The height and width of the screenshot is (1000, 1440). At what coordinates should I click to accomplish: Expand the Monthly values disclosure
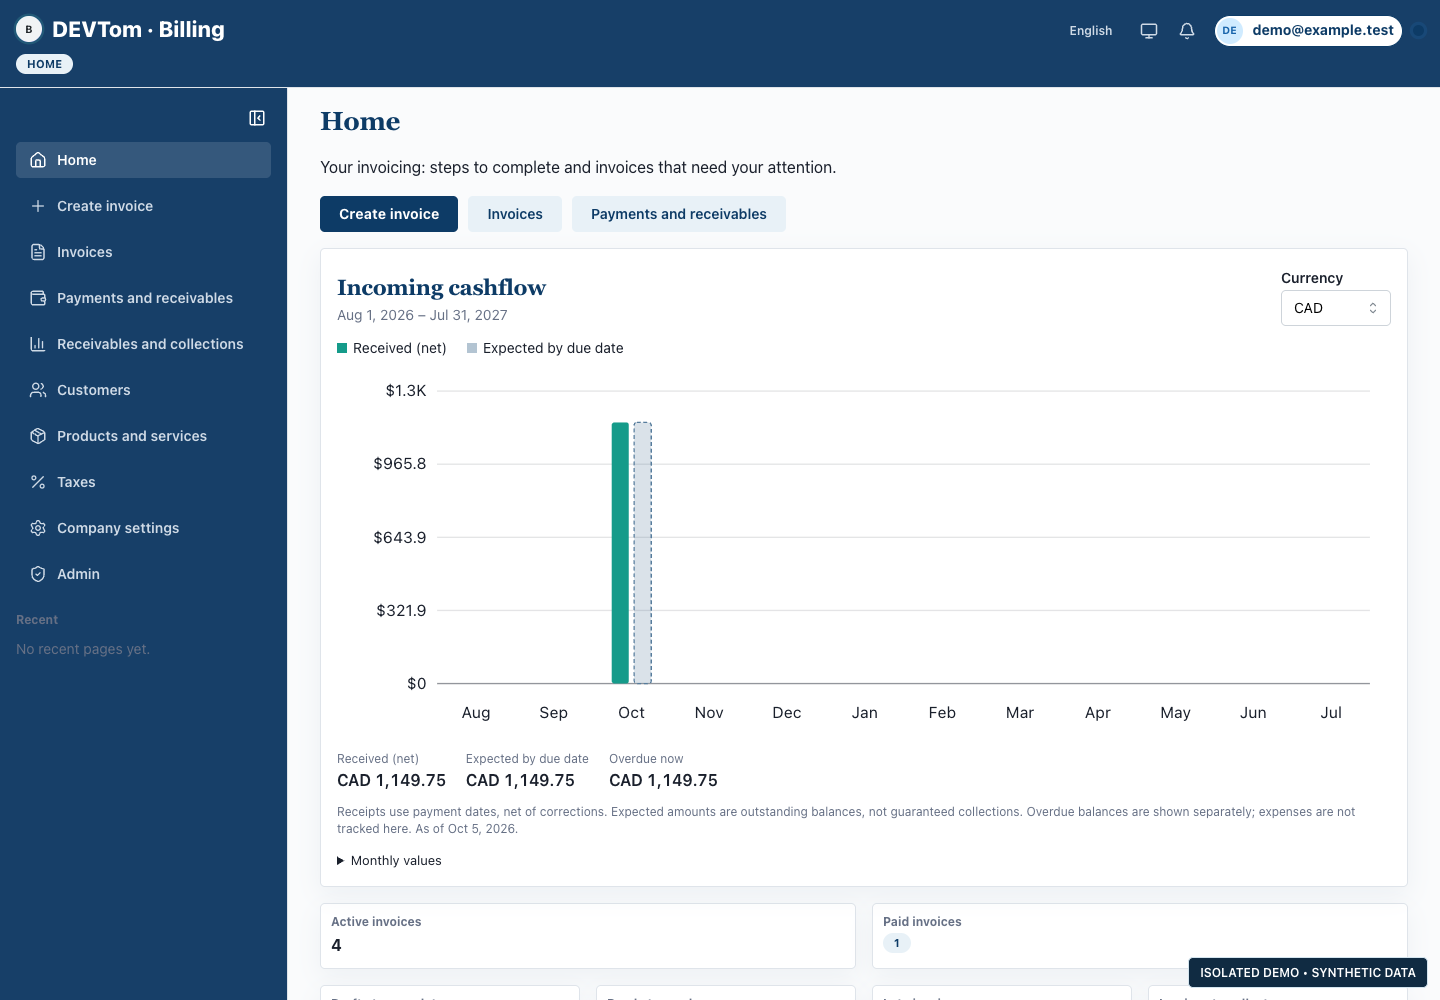pyautogui.click(x=389, y=861)
